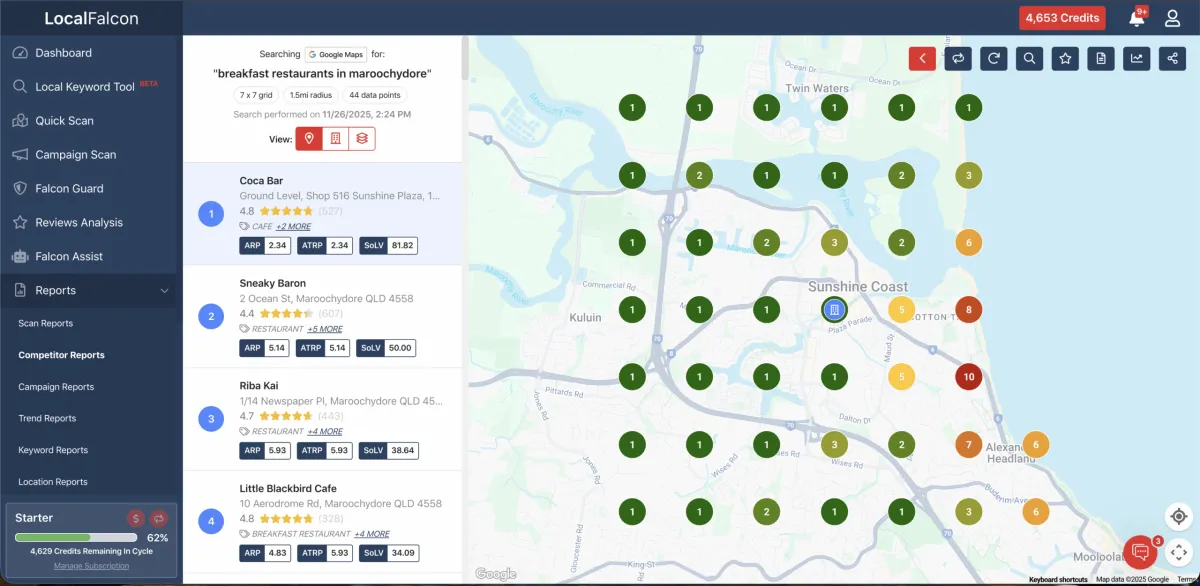The width and height of the screenshot is (1200, 586).
Task: Expand '+2 MORE' categories for Coca Bar
Action: coord(295,227)
